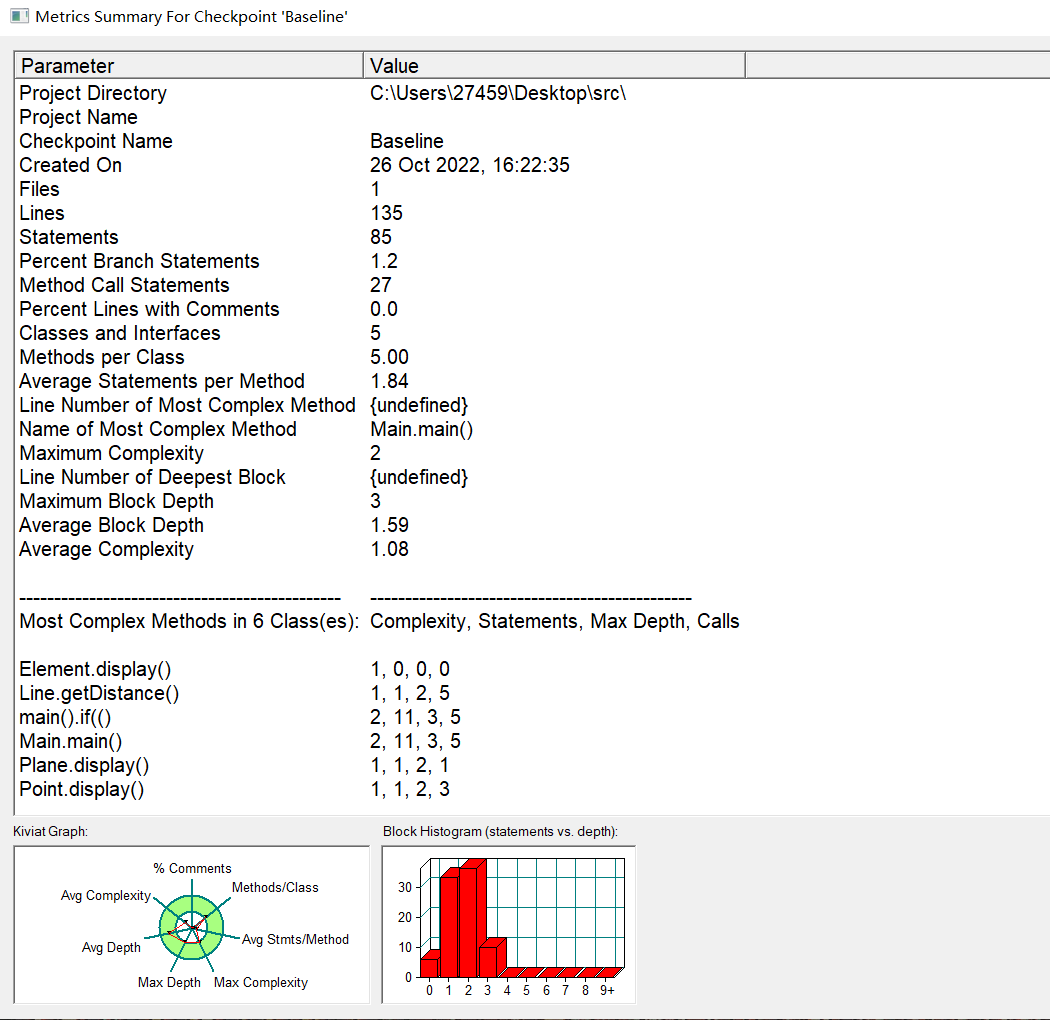Select the Maximum Complexity row
The height and width of the screenshot is (1020, 1050).
click(112, 453)
